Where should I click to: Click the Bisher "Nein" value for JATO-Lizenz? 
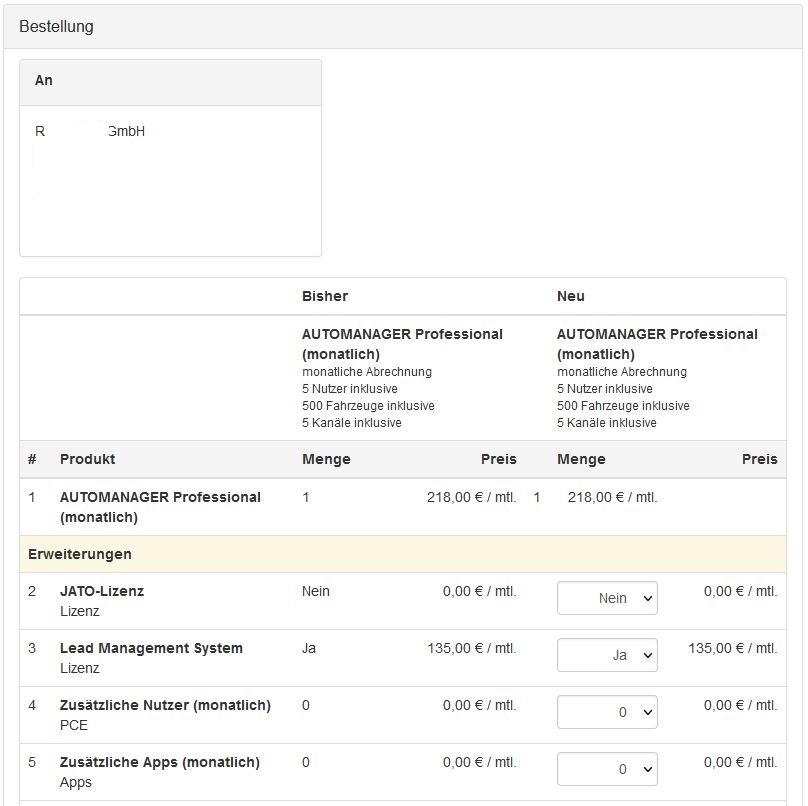(x=316, y=591)
